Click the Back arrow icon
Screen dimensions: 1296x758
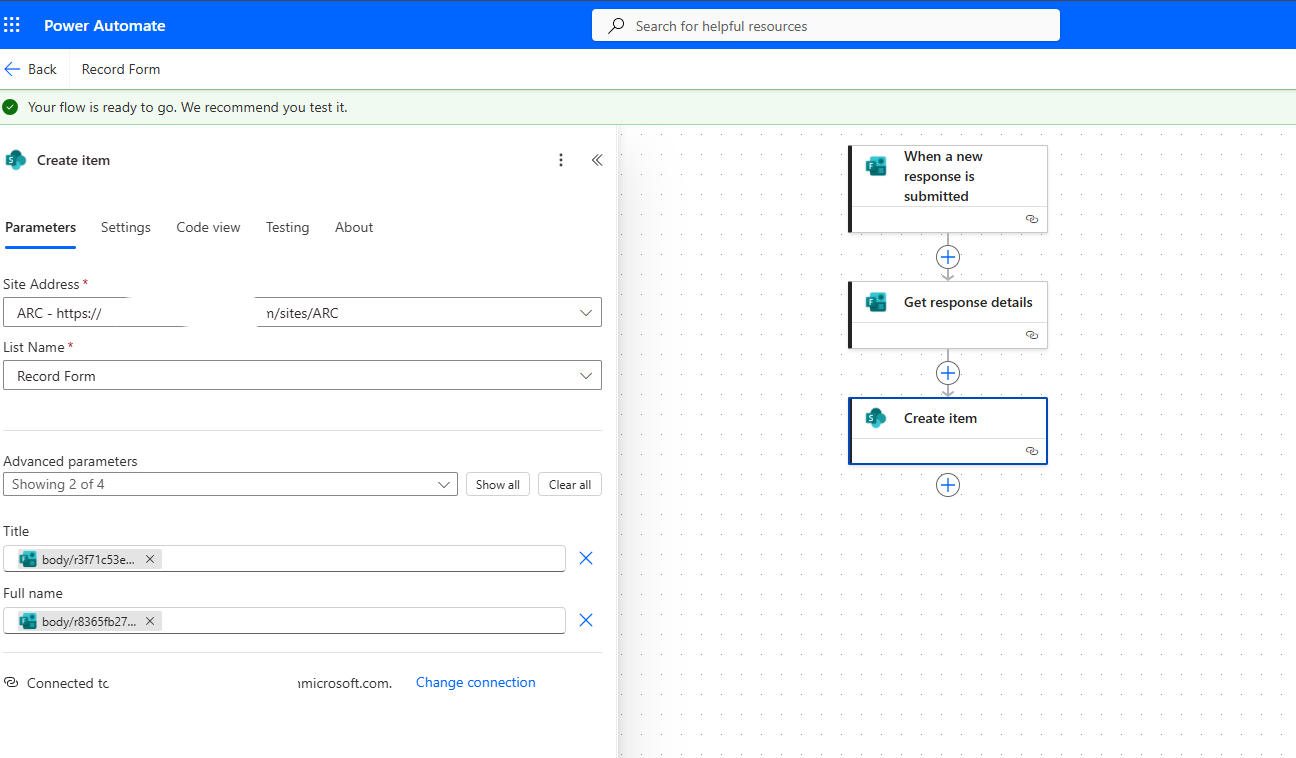[13, 69]
